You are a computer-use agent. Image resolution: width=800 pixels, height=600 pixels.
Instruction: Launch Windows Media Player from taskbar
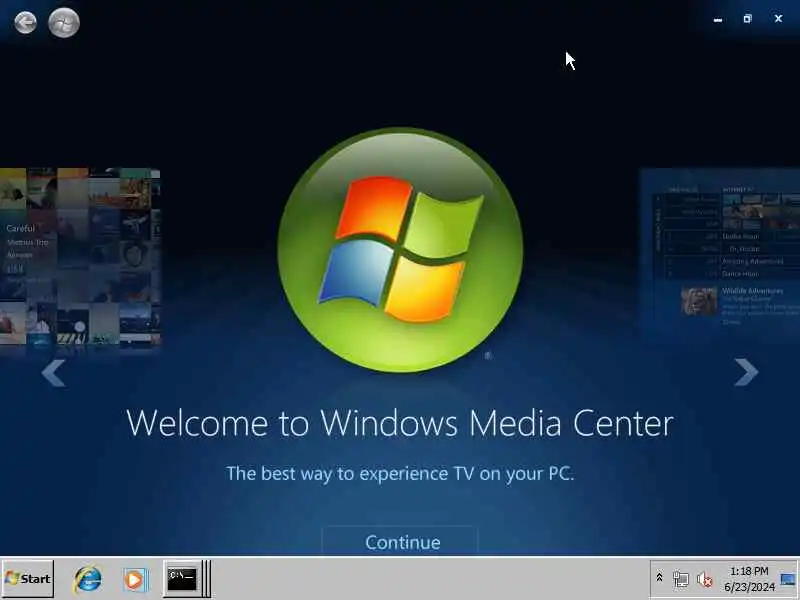pos(135,580)
